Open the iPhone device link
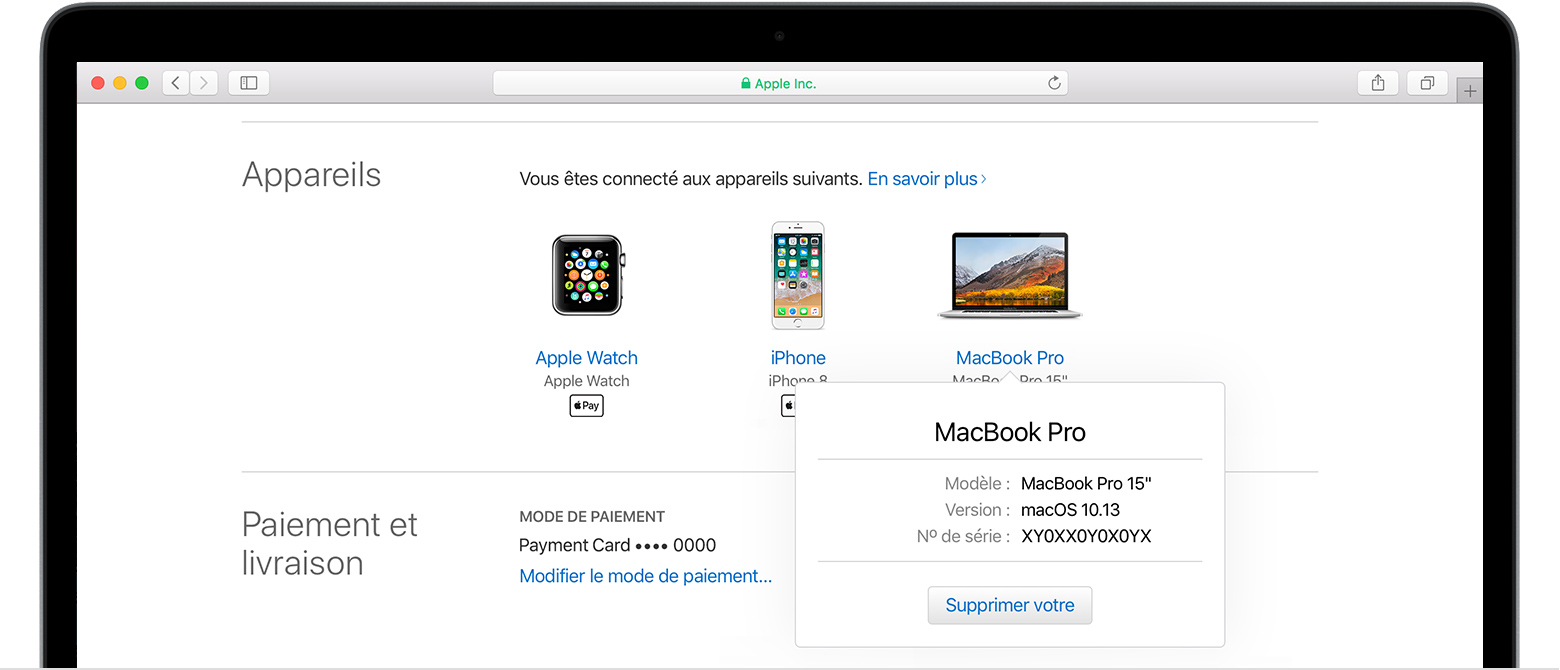The height and width of the screenshot is (670, 1560). point(798,358)
